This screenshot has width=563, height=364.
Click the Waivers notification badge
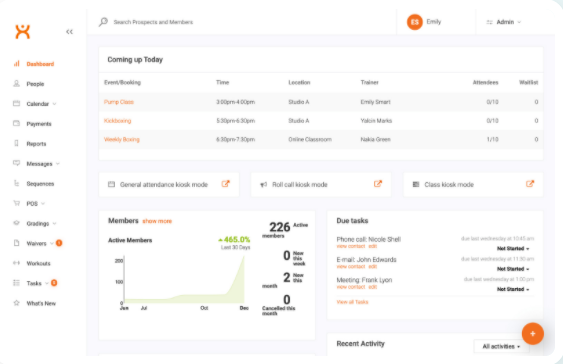(59, 243)
